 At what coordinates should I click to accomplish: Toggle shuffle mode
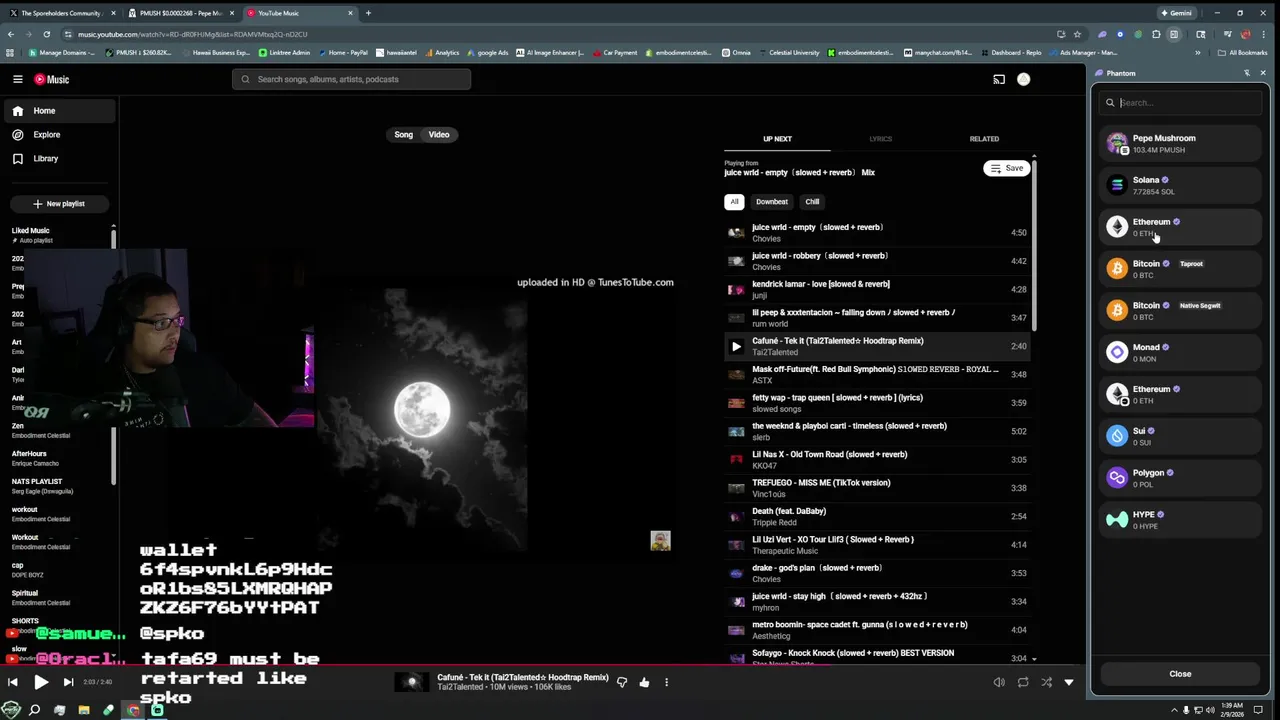pyautogui.click(x=1046, y=682)
